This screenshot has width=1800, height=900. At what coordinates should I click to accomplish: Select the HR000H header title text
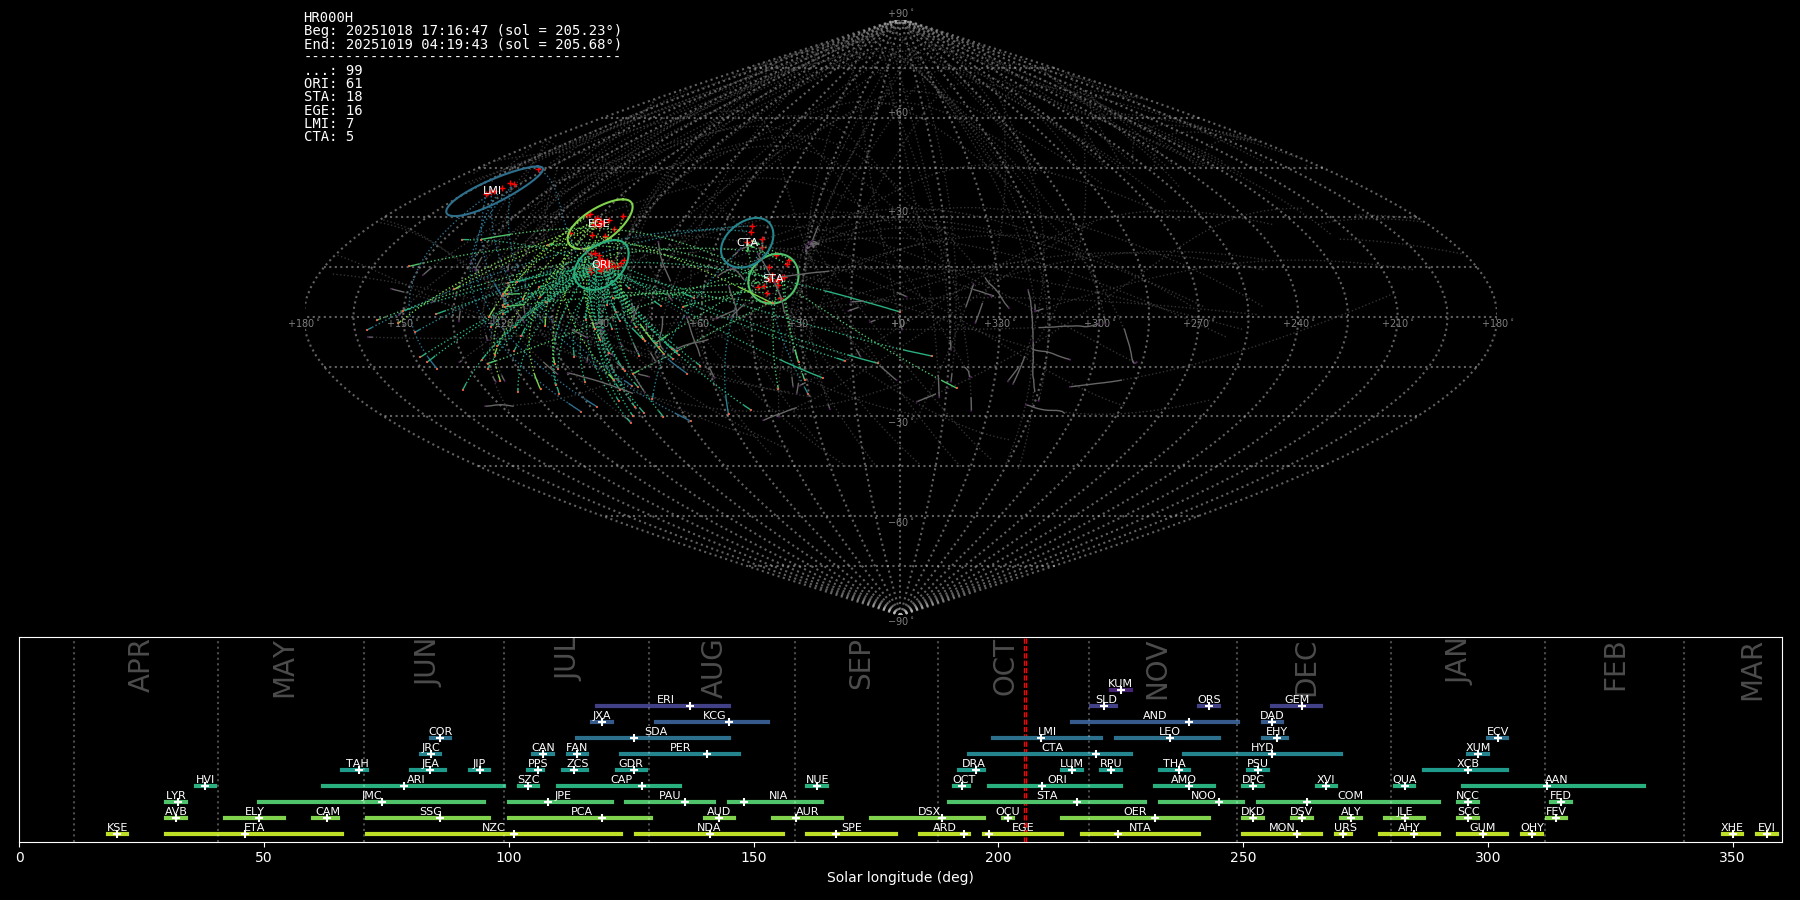[328, 18]
